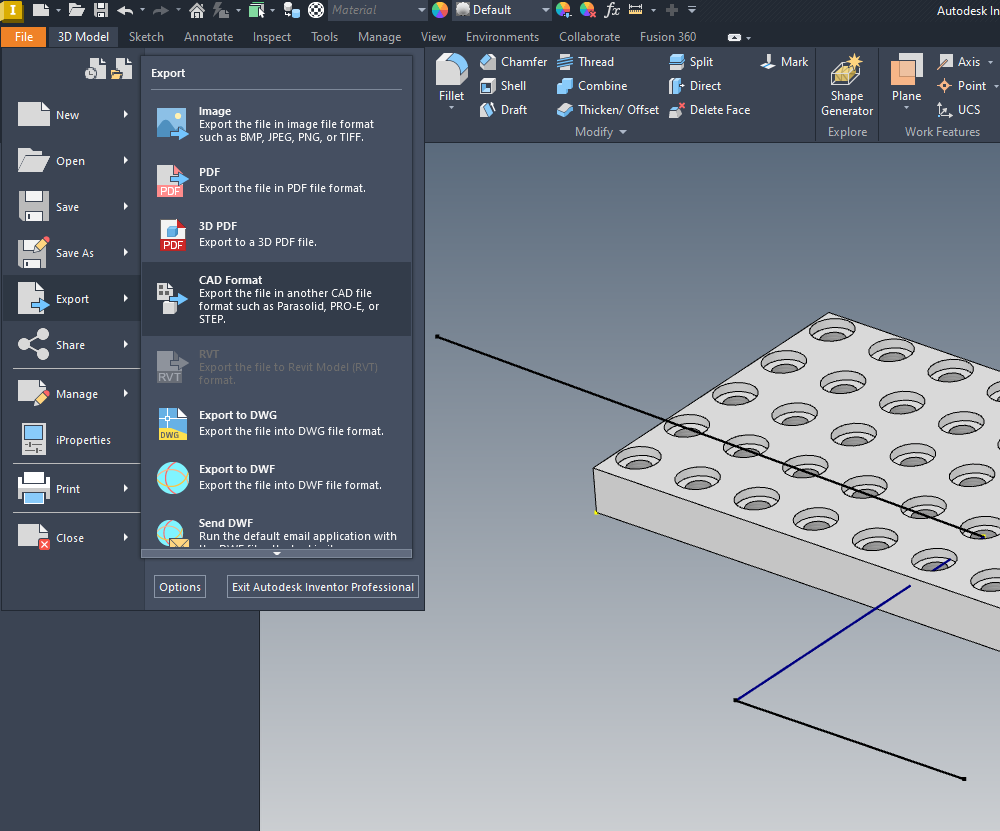
Task: Click the Clear appearance icon
Action: (587, 10)
